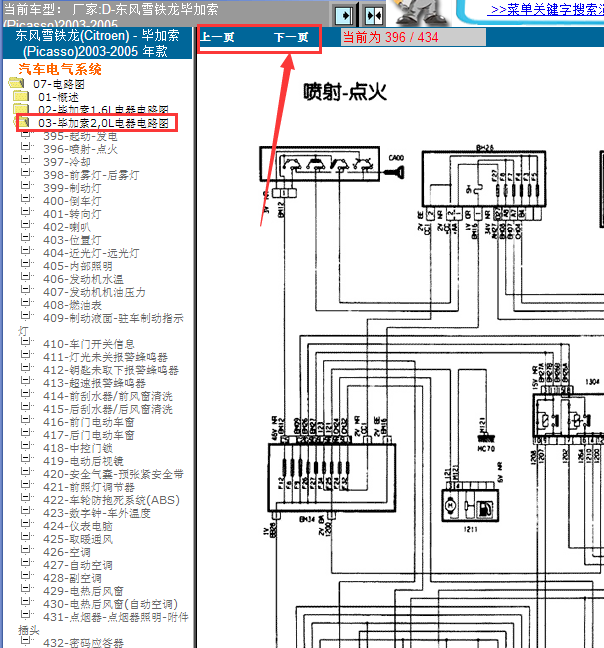Open page 395-起动-发电
Image resolution: width=604 pixels, height=648 pixels.
[x=80, y=136]
